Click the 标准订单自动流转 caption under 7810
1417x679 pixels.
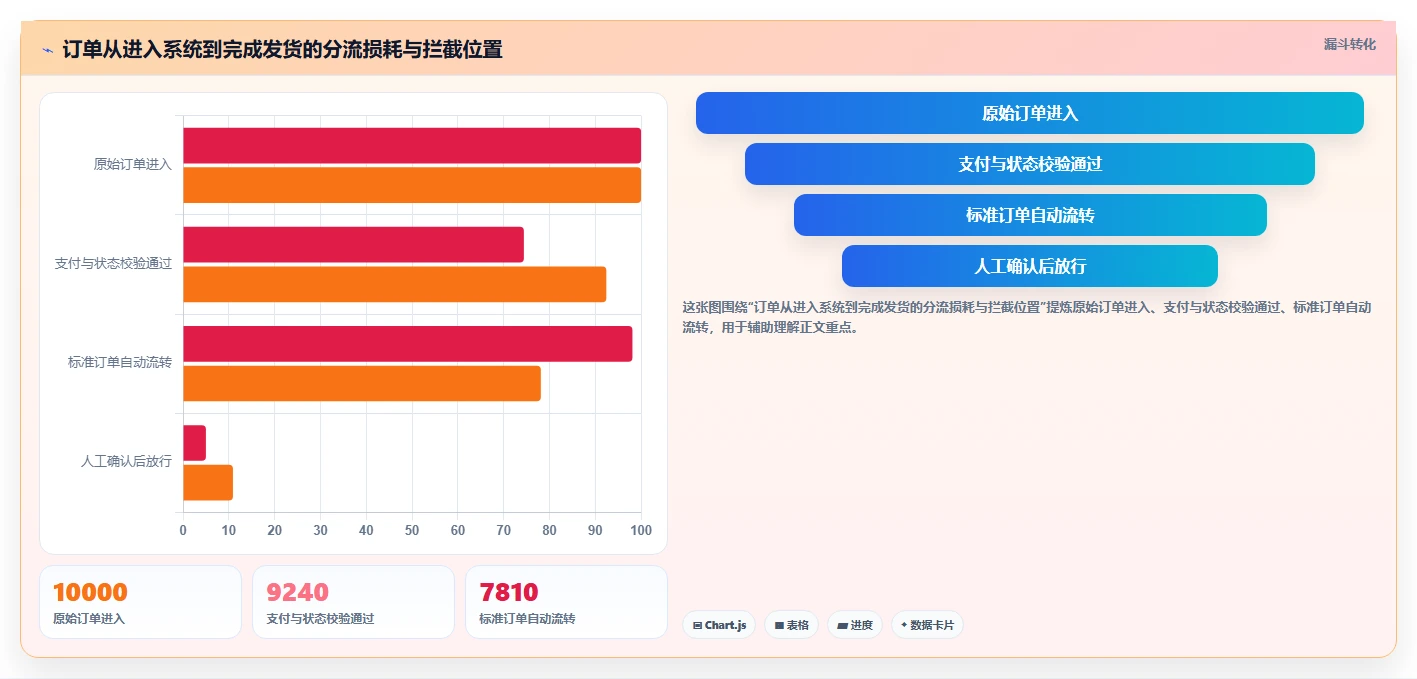pos(527,619)
